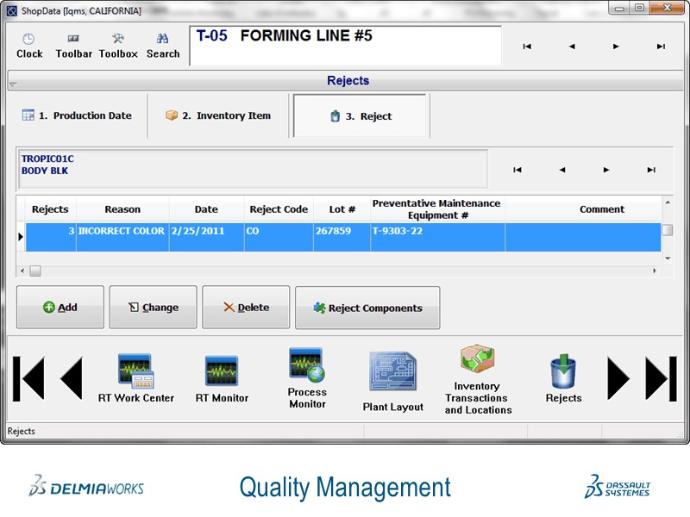
Task: Open the Toolbar option icon
Action: click(x=73, y=40)
